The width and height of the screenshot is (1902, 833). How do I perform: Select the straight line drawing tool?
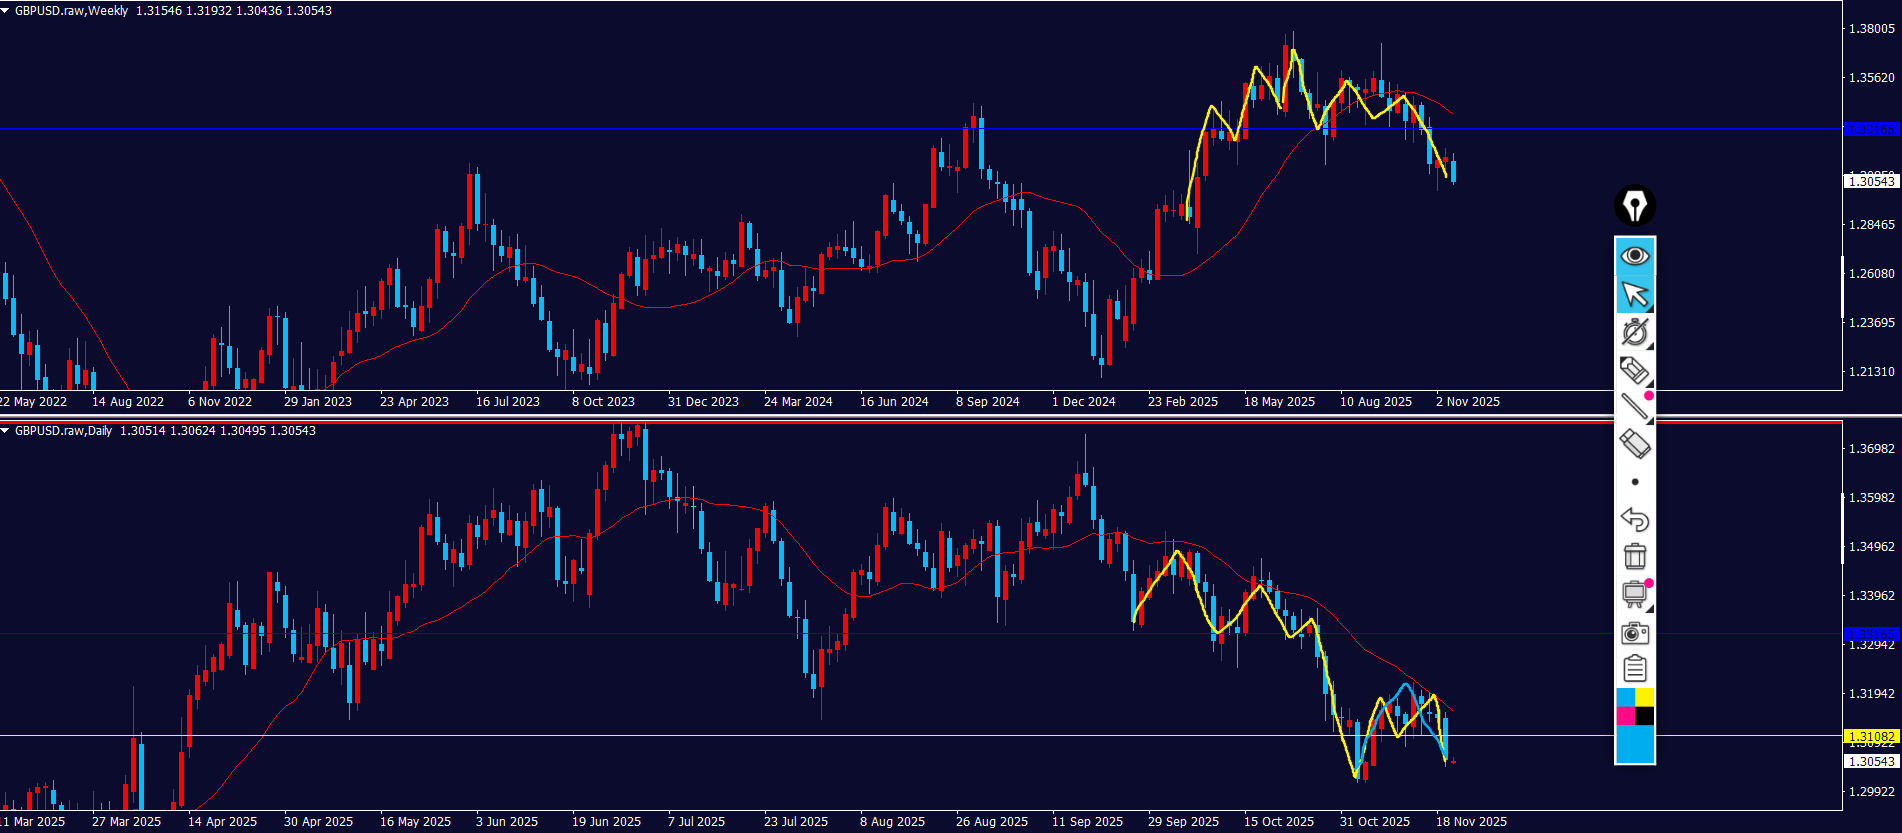[1634, 407]
